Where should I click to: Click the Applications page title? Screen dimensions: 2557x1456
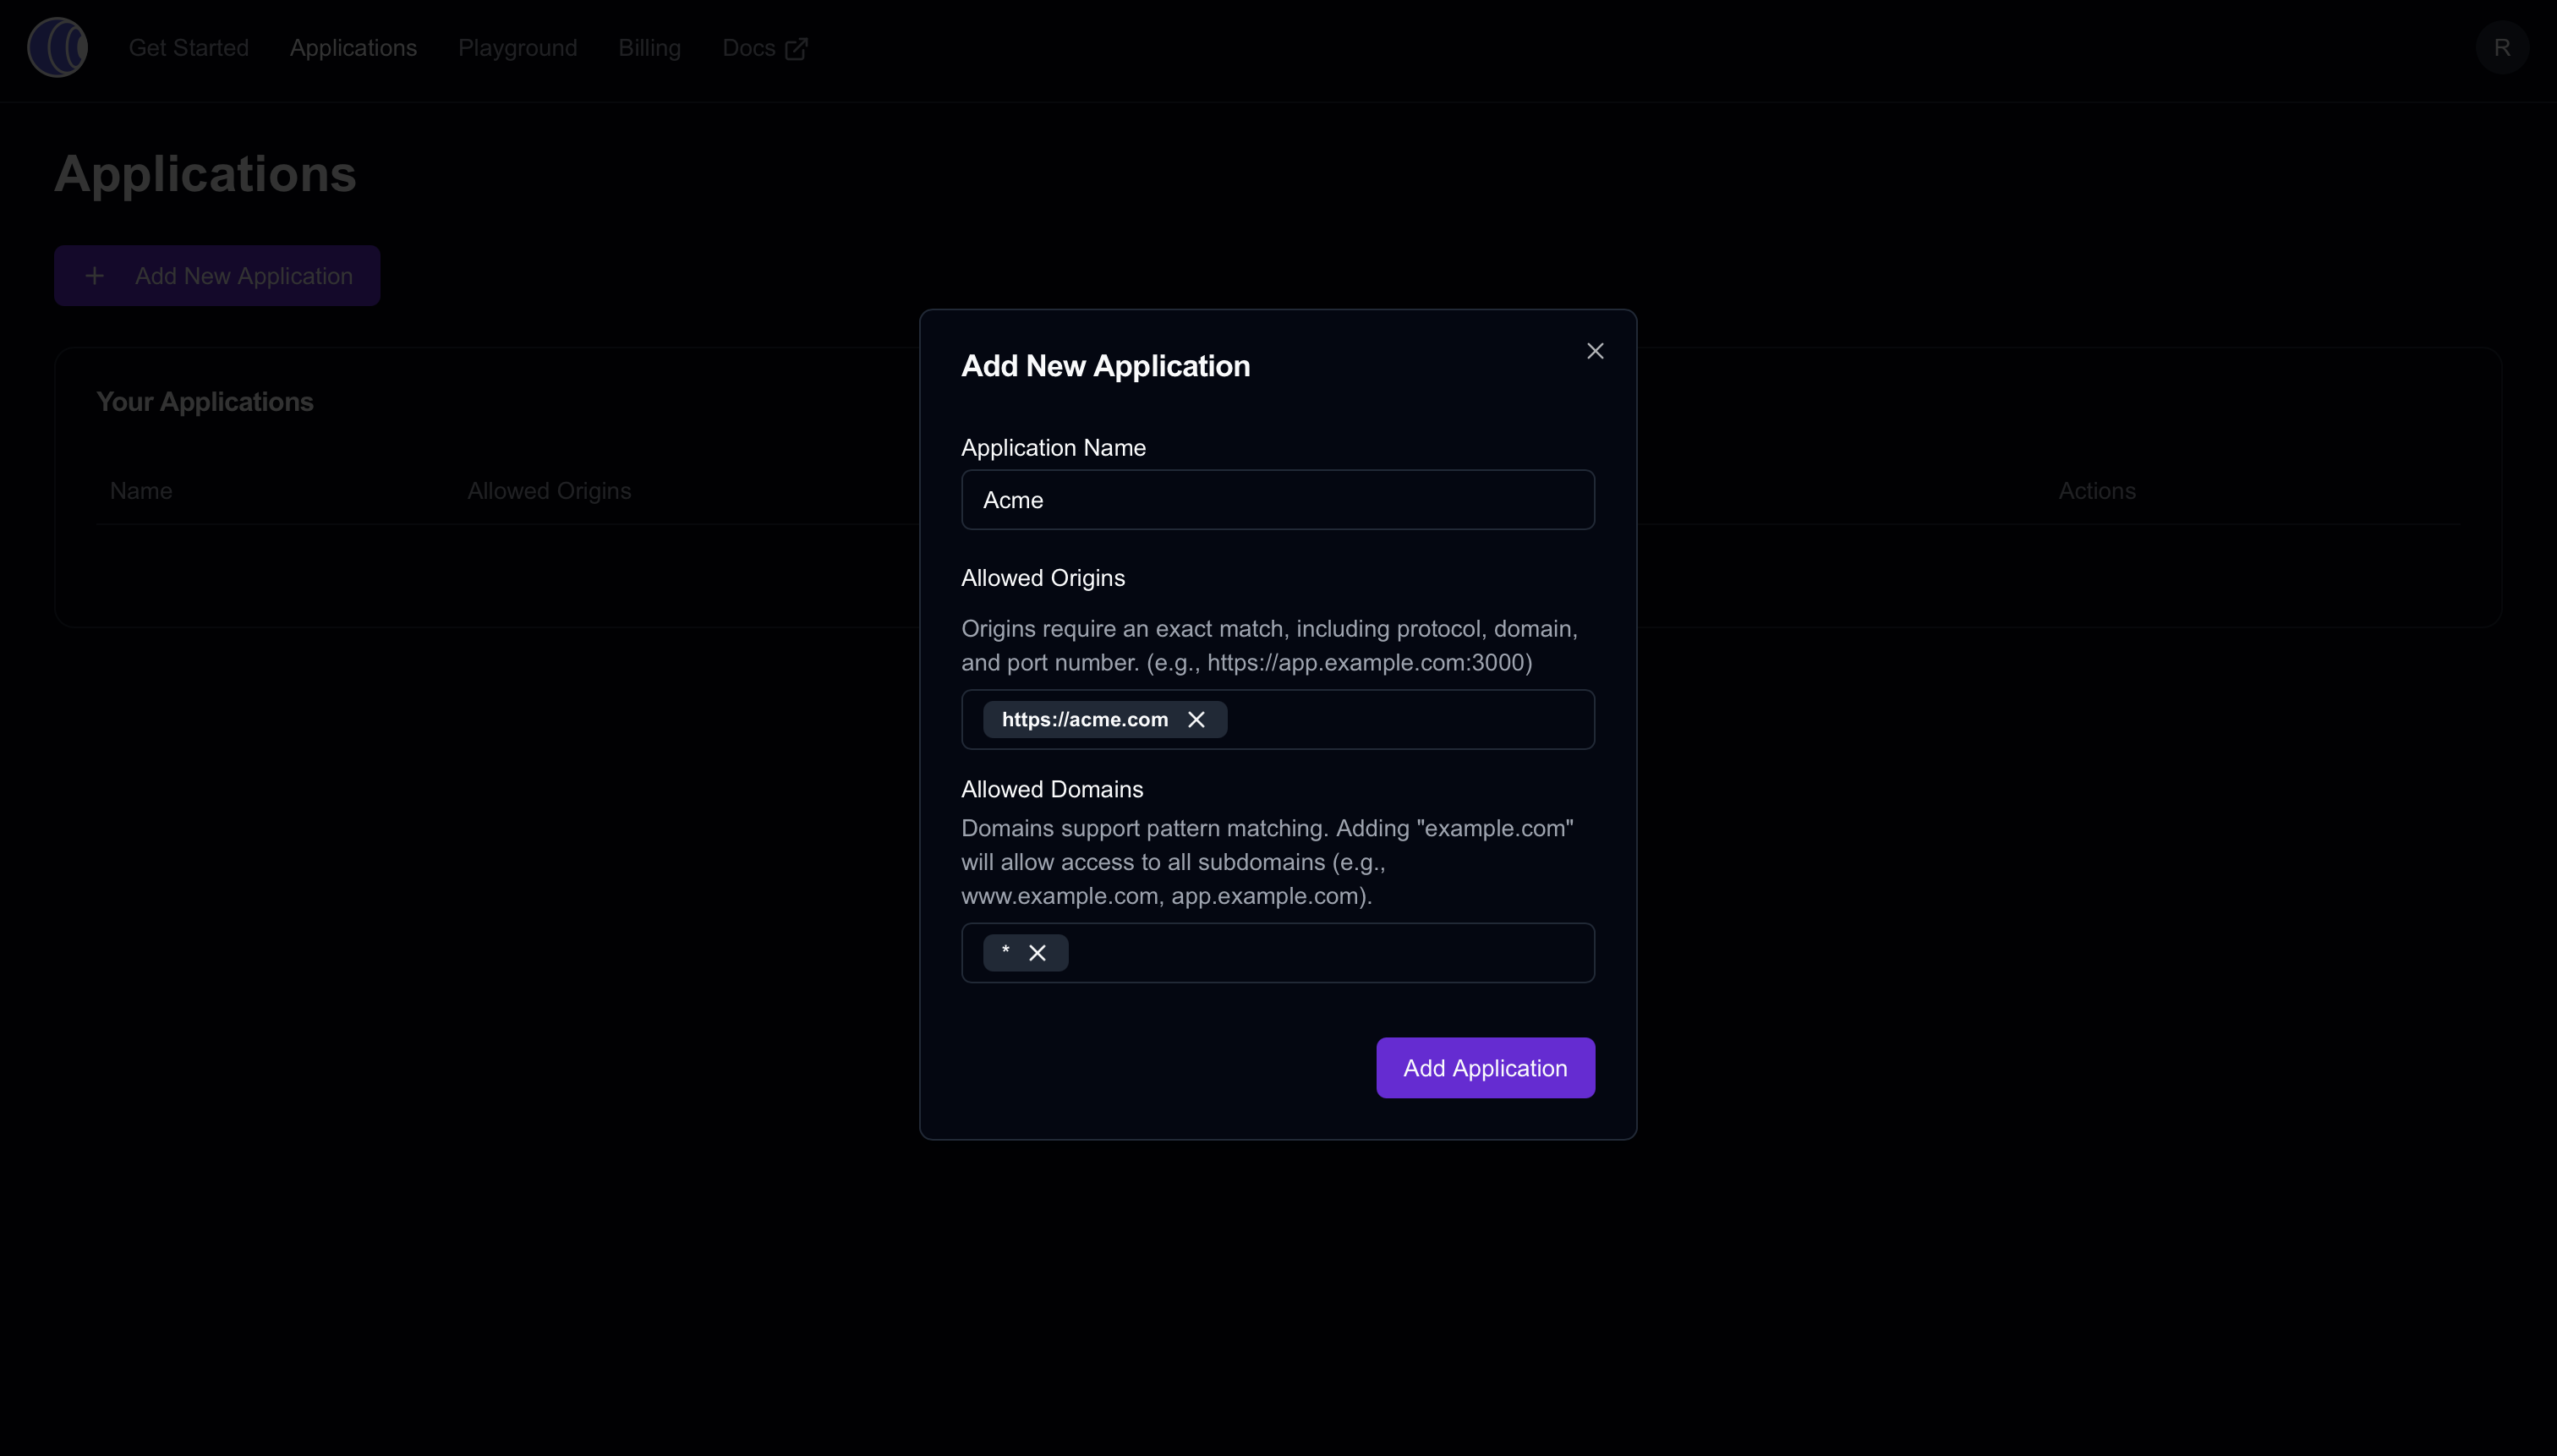tap(205, 174)
